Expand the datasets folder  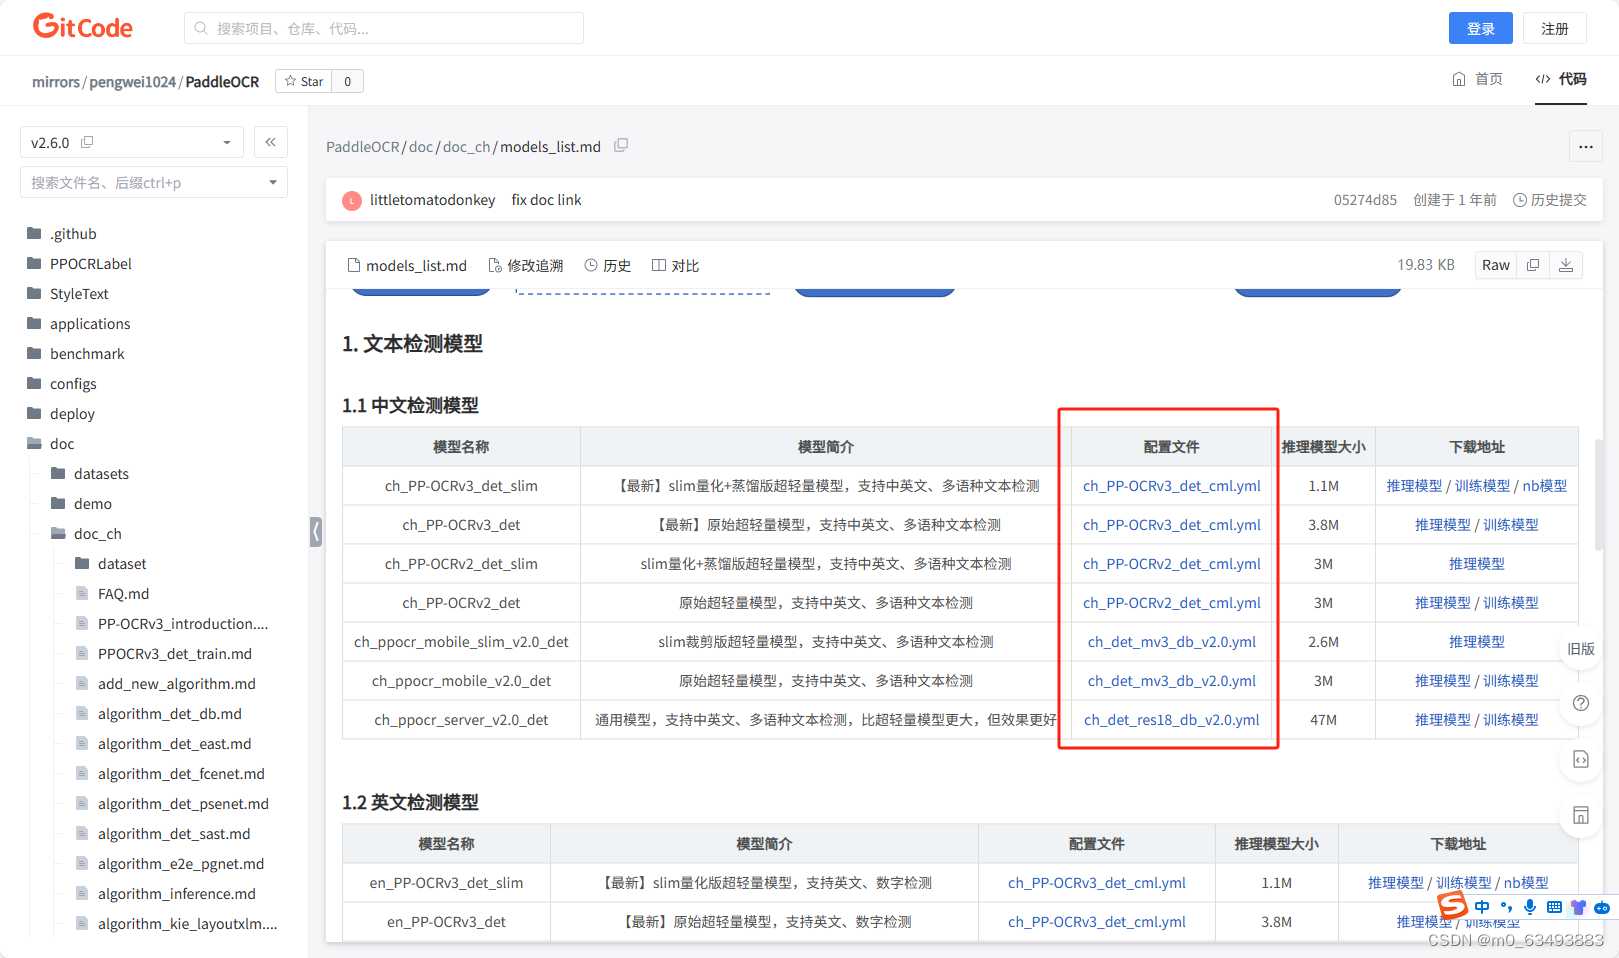(x=101, y=474)
